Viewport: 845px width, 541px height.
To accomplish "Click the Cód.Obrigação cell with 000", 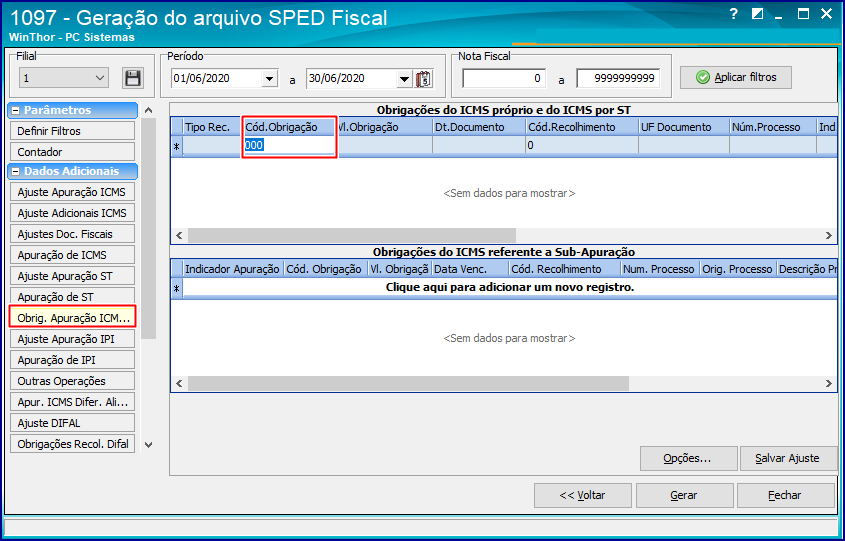I will [289, 145].
